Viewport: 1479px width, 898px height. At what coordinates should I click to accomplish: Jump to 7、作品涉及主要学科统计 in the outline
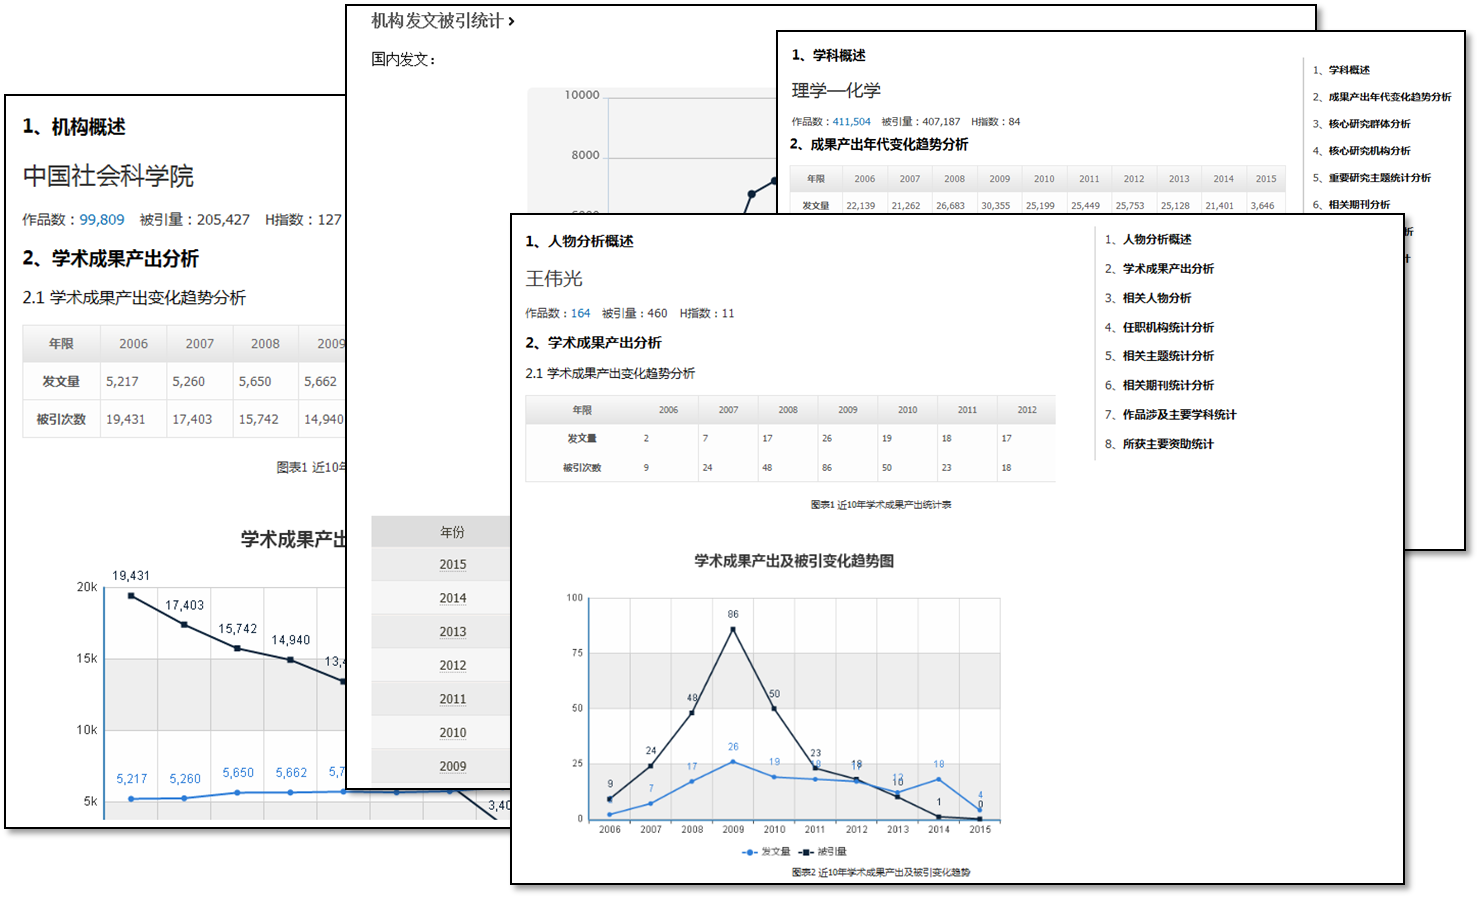pos(1170,414)
